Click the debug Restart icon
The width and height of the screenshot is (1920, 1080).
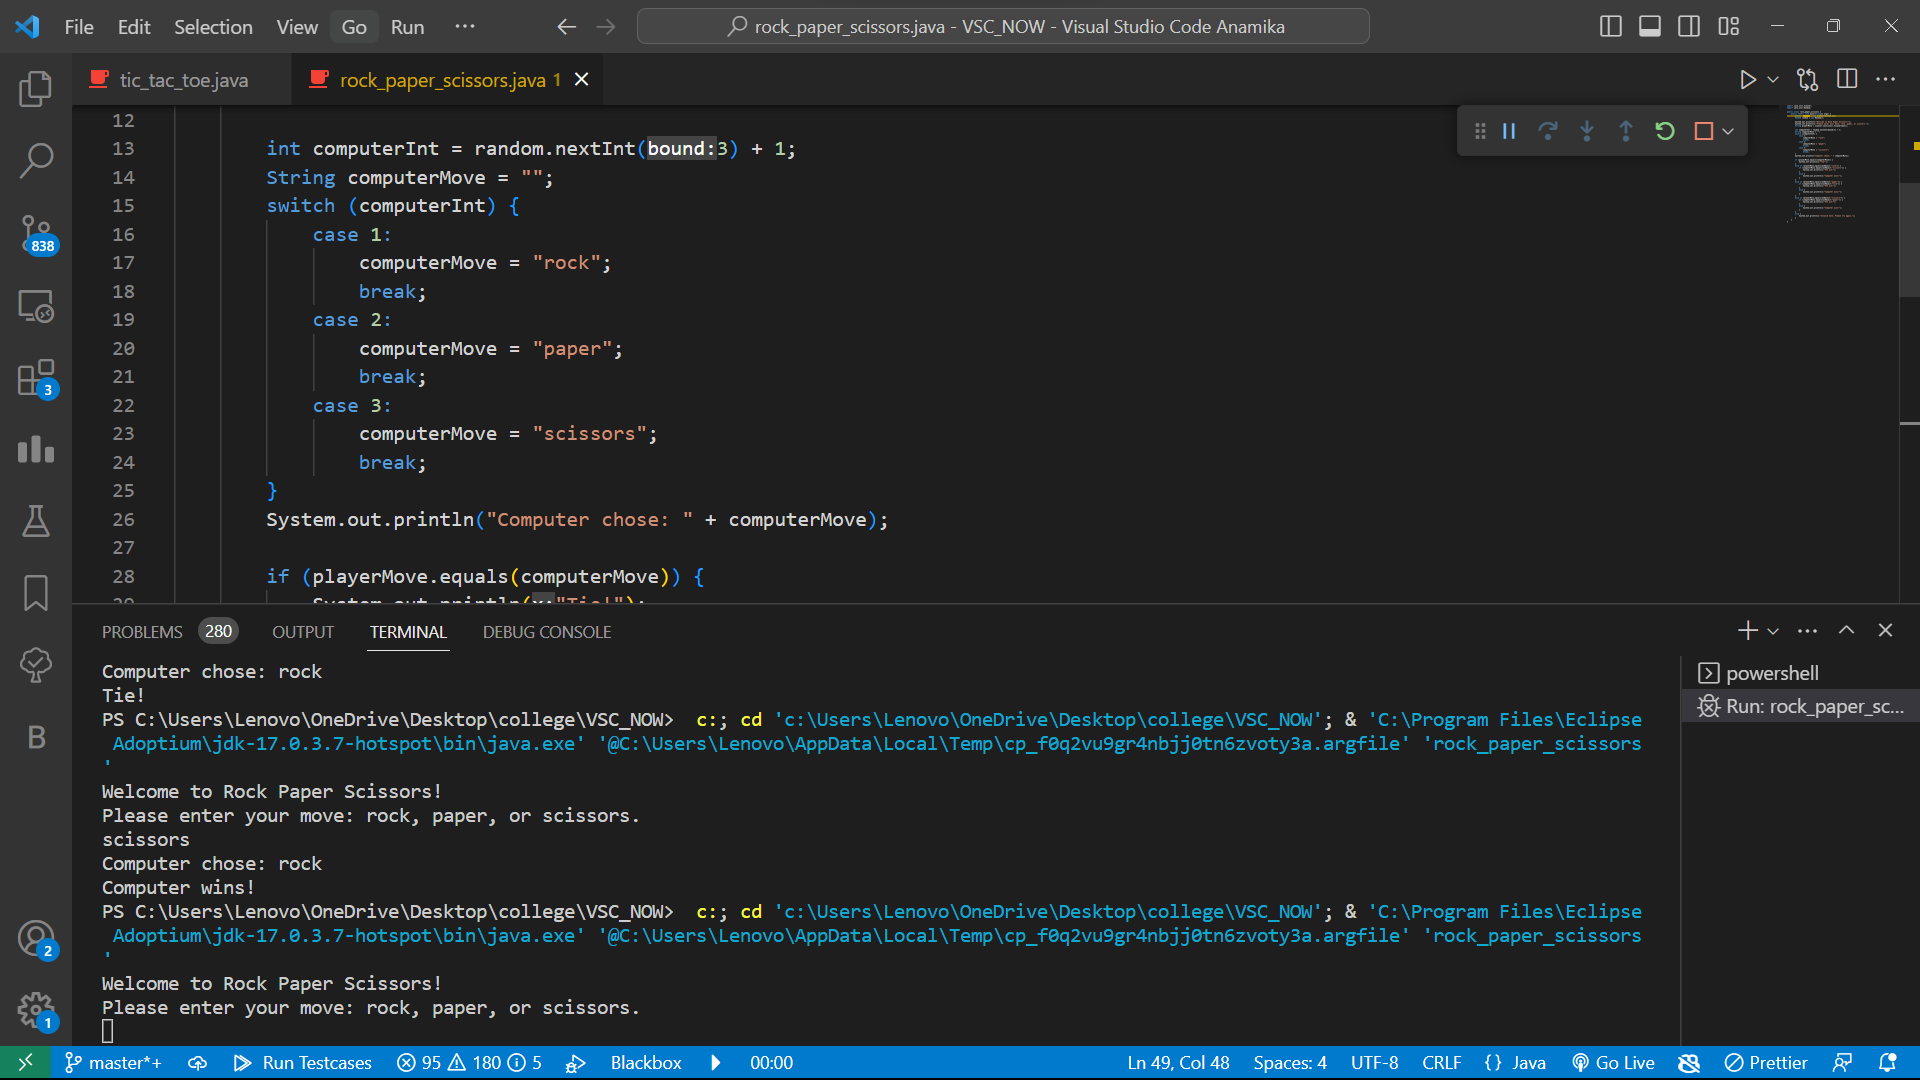coord(1665,131)
